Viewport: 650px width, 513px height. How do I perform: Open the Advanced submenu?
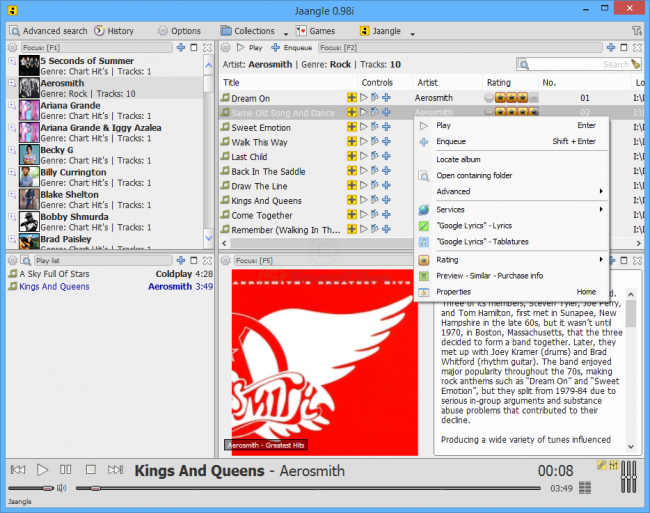512,191
